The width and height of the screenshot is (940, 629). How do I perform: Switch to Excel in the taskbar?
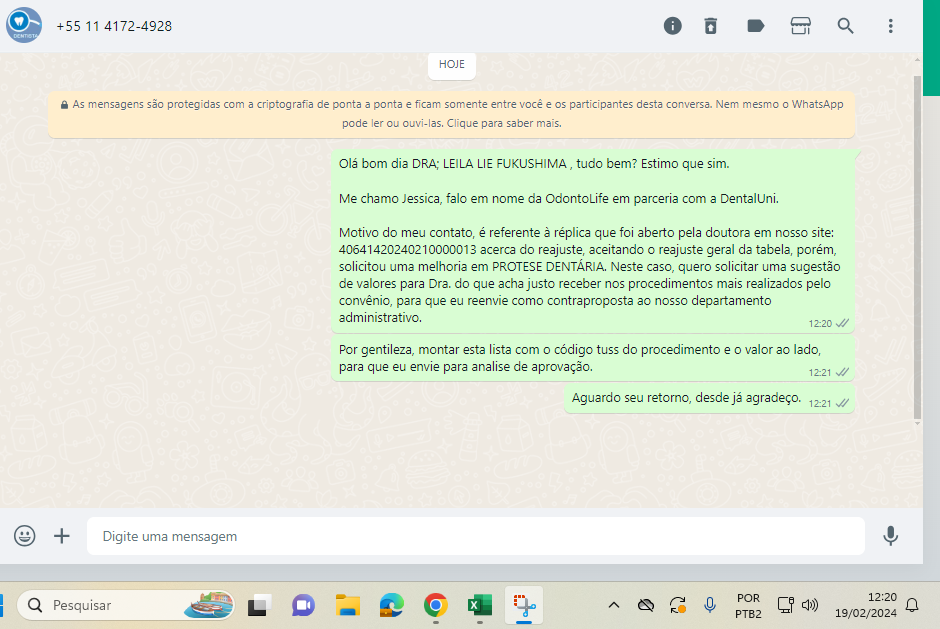coord(480,606)
